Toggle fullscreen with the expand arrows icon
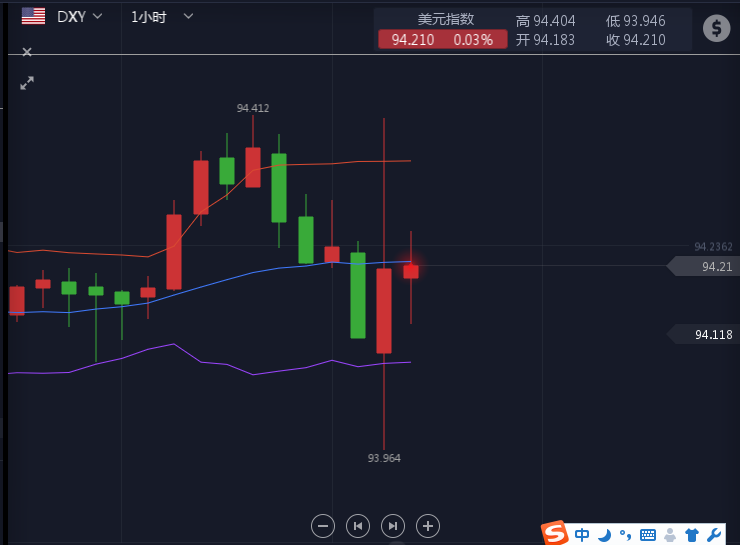740x545 pixels. tap(27, 83)
